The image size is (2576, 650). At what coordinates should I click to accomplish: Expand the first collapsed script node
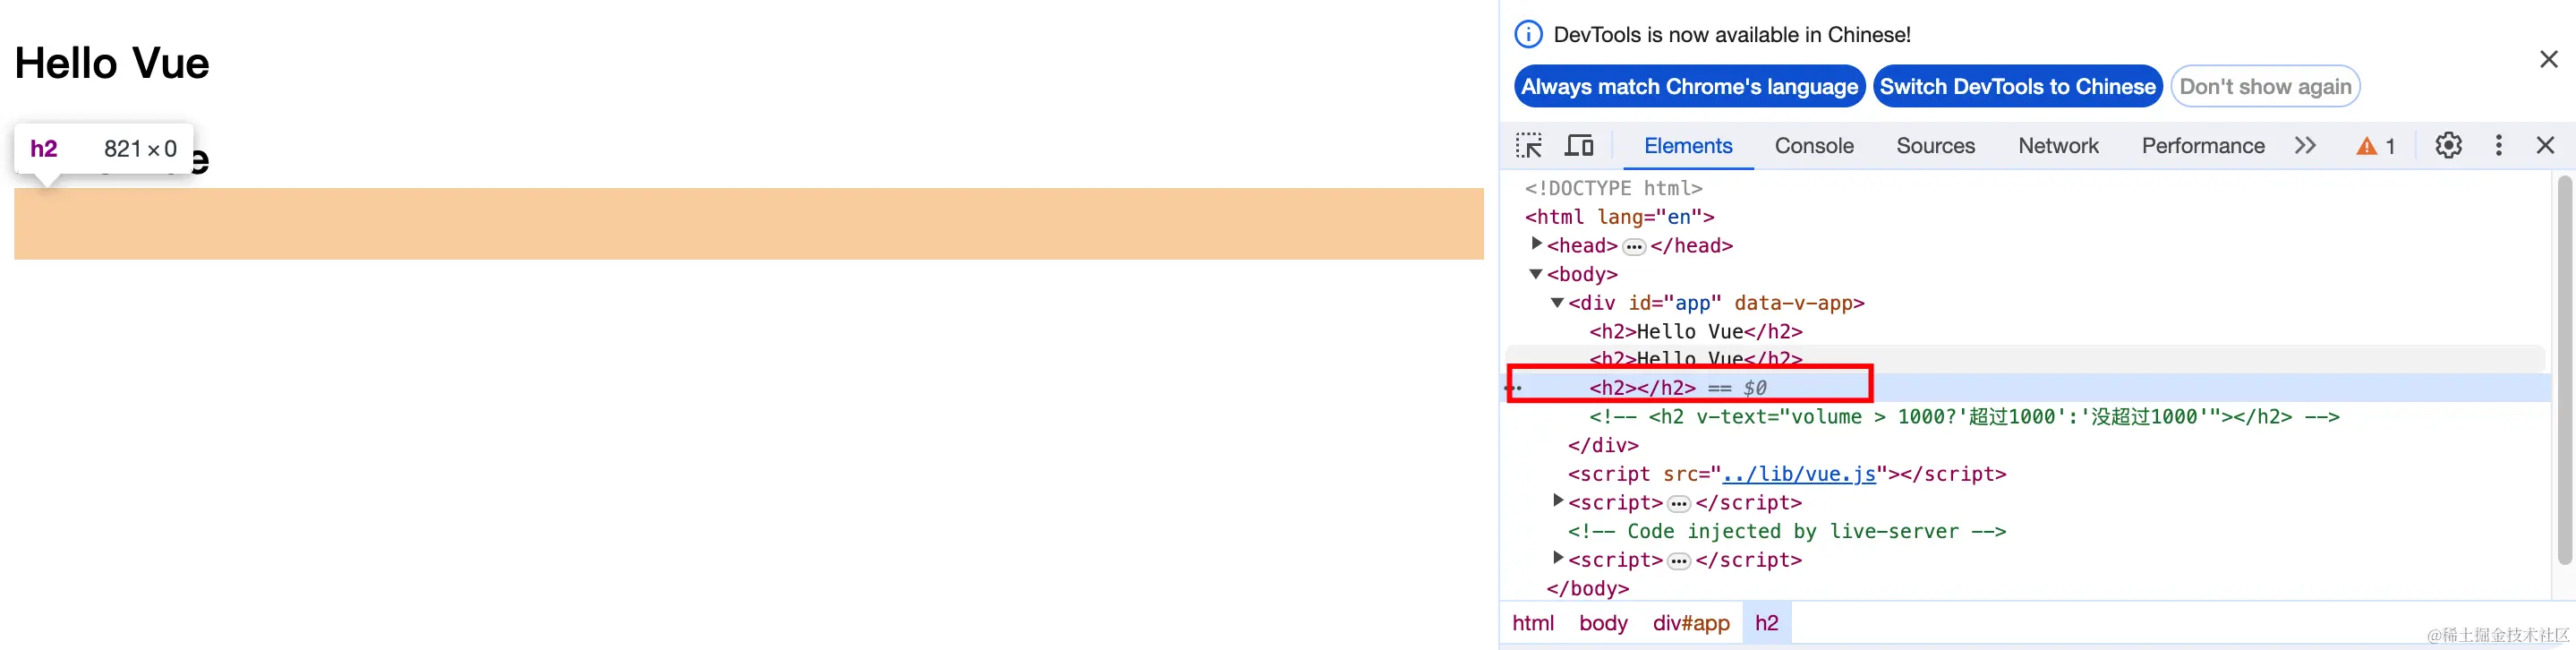click(x=1557, y=501)
